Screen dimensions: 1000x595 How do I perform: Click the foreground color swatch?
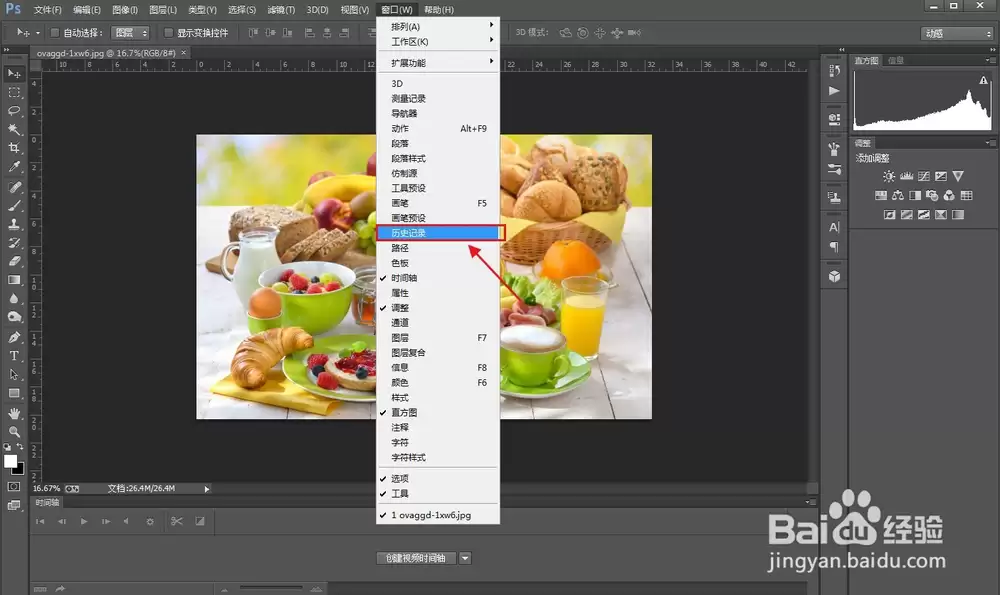click(10, 462)
